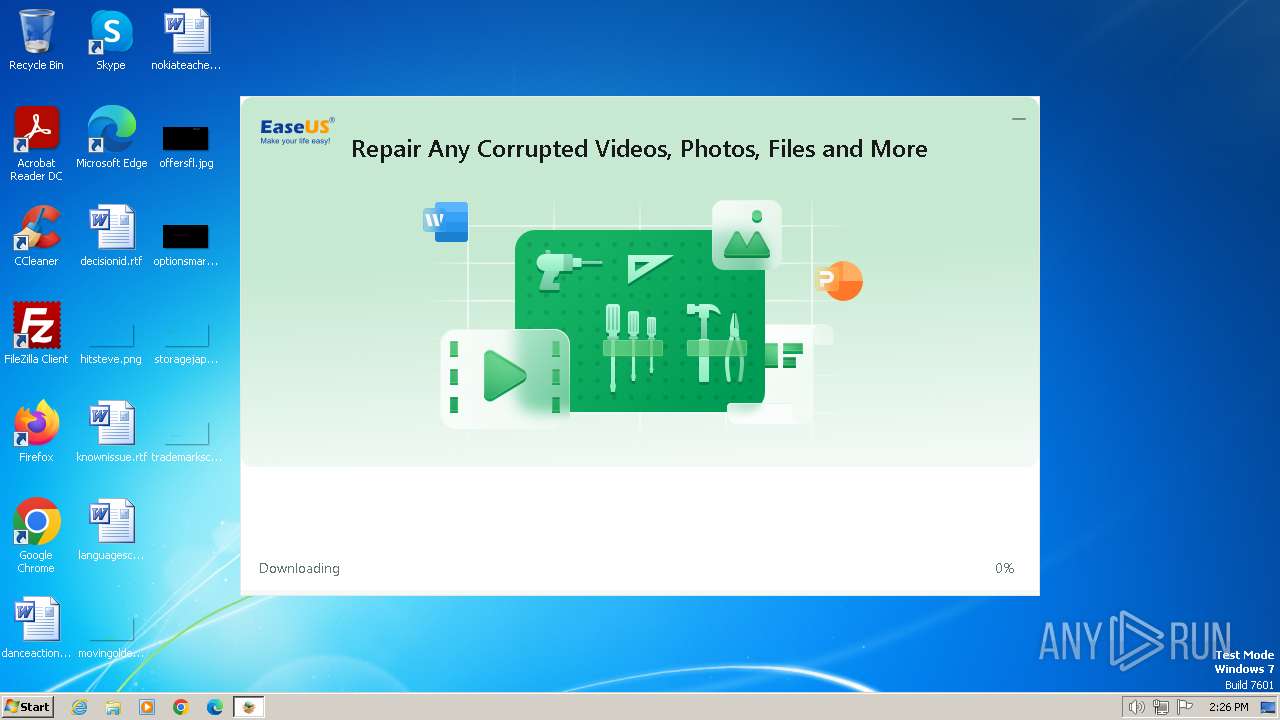The height and width of the screenshot is (720, 1280).
Task: Open Windows Media Player taskbar icon
Action: point(147,707)
